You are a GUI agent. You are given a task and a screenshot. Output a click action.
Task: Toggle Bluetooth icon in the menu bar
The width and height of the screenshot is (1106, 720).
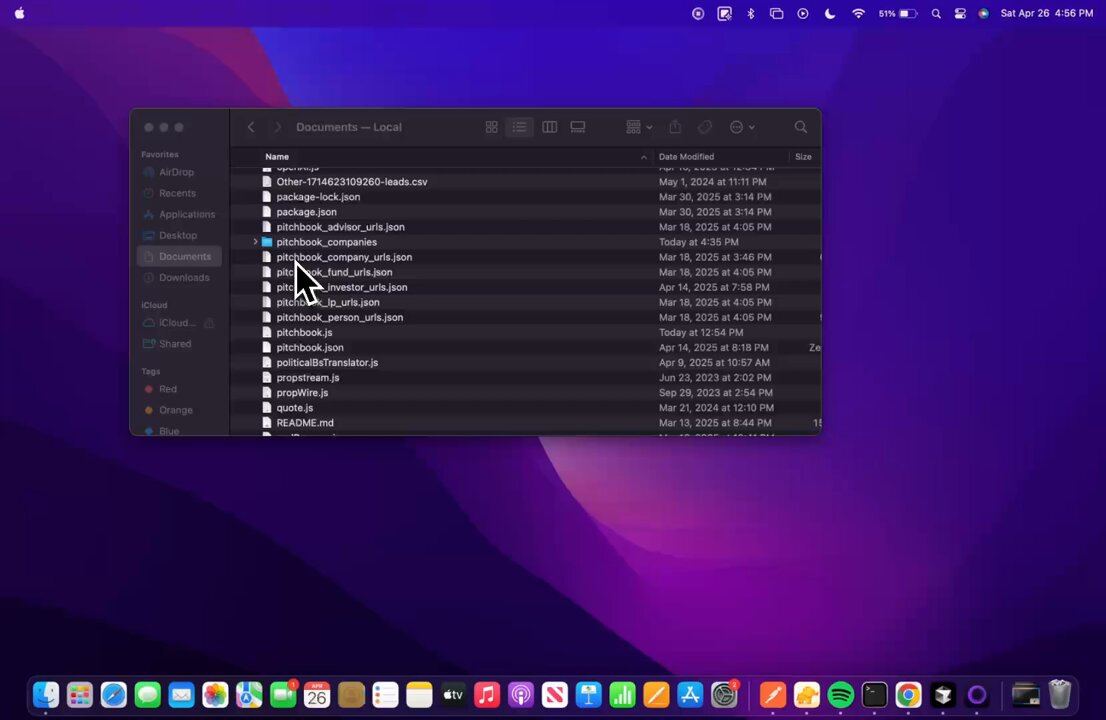[x=751, y=14]
